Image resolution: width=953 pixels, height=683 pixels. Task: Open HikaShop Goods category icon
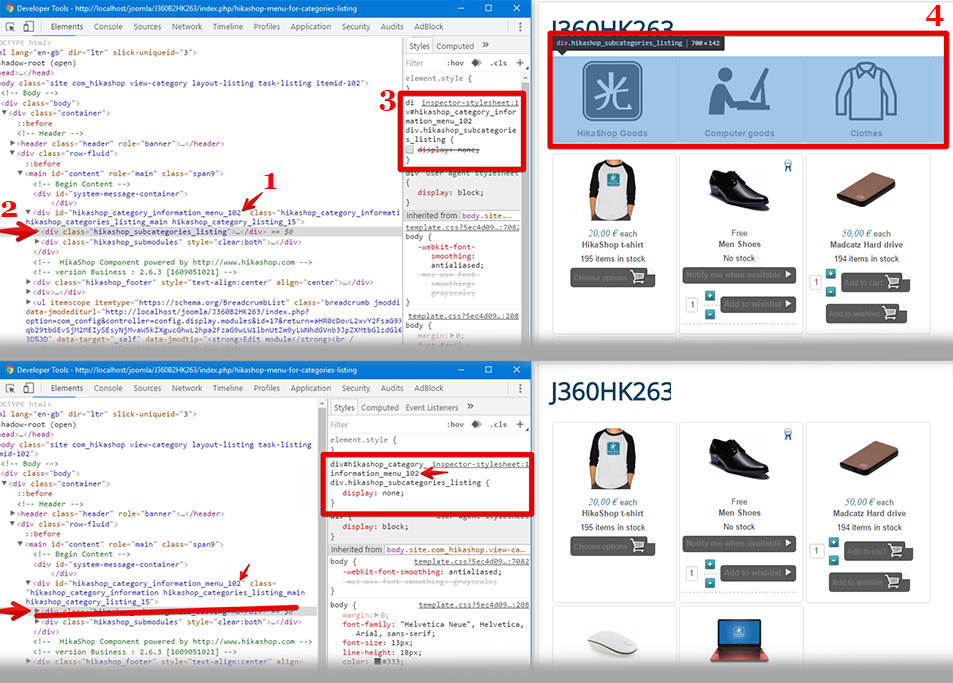click(613, 91)
